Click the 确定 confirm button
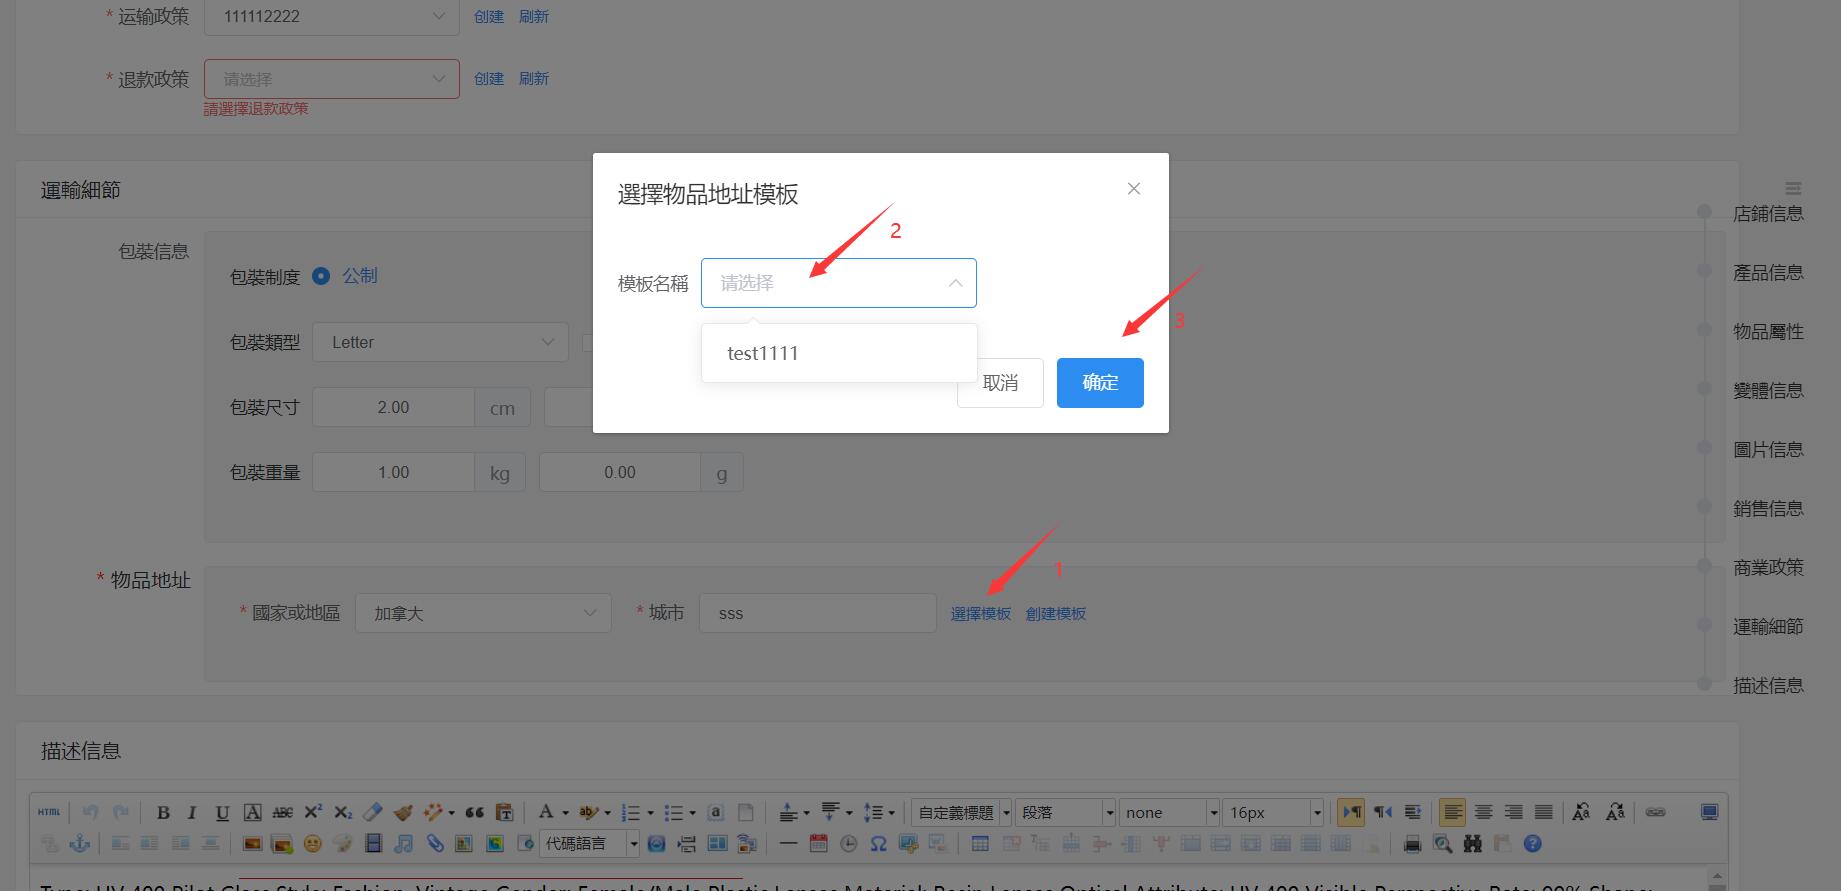 pyautogui.click(x=1099, y=383)
